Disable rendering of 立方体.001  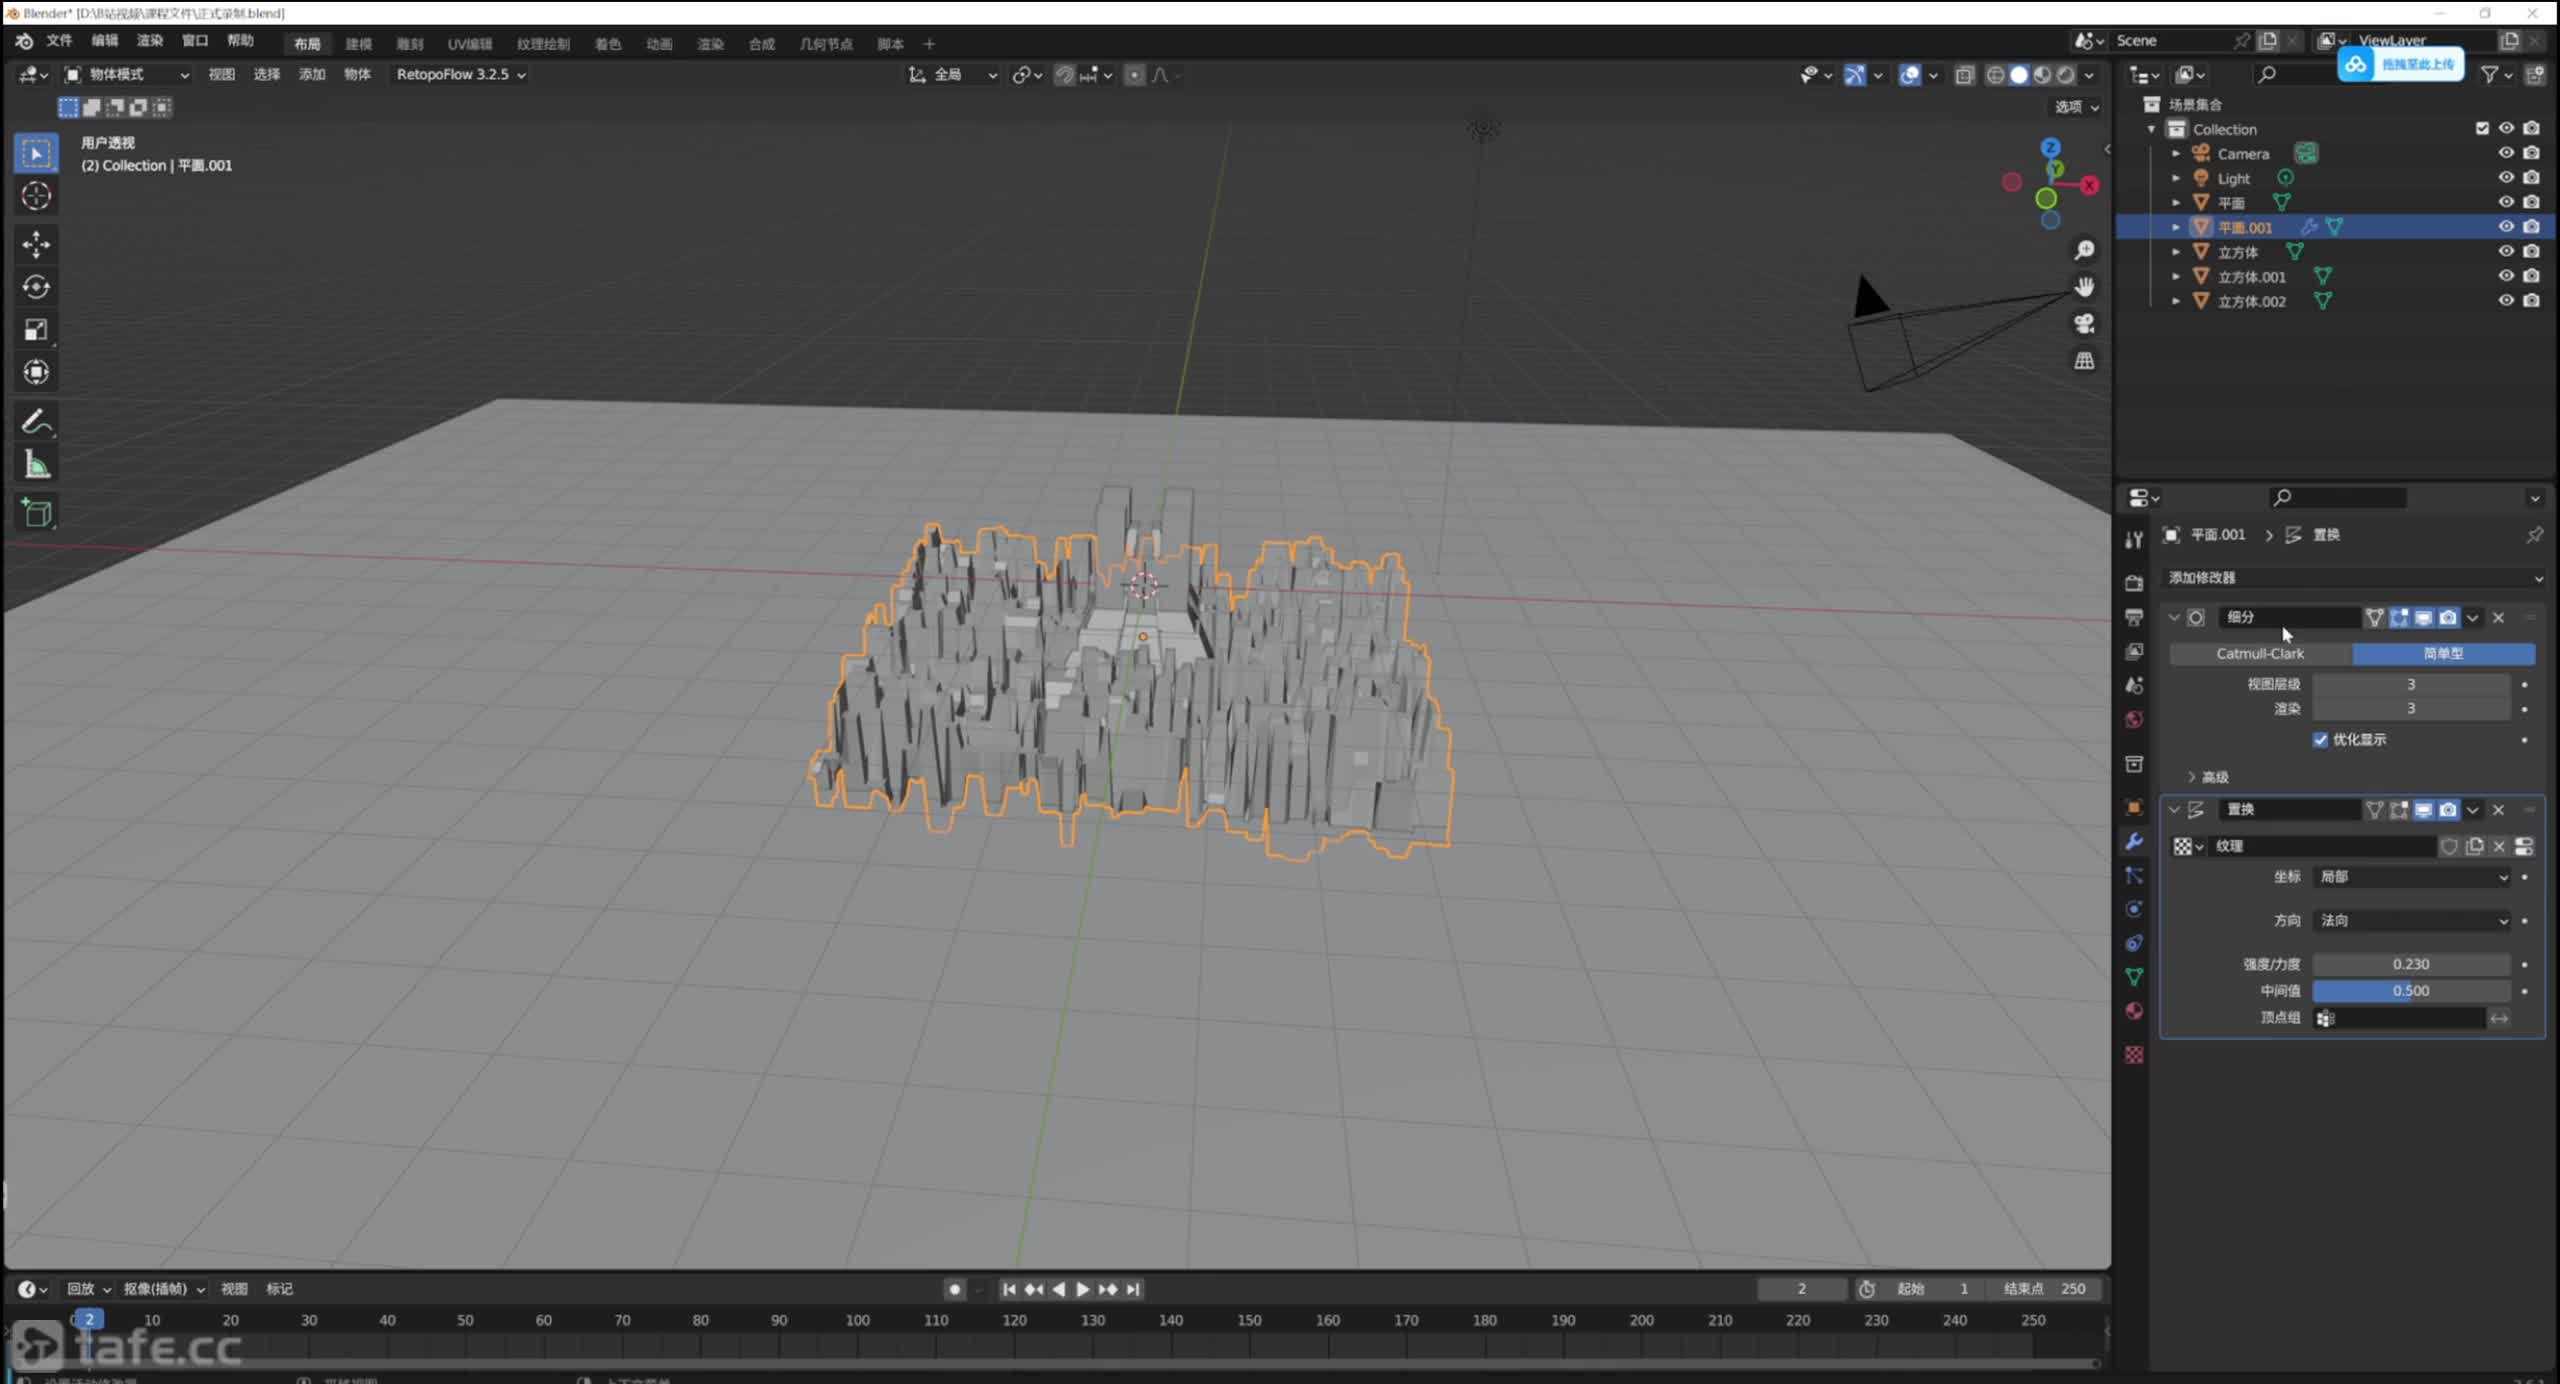pyautogui.click(x=2531, y=276)
